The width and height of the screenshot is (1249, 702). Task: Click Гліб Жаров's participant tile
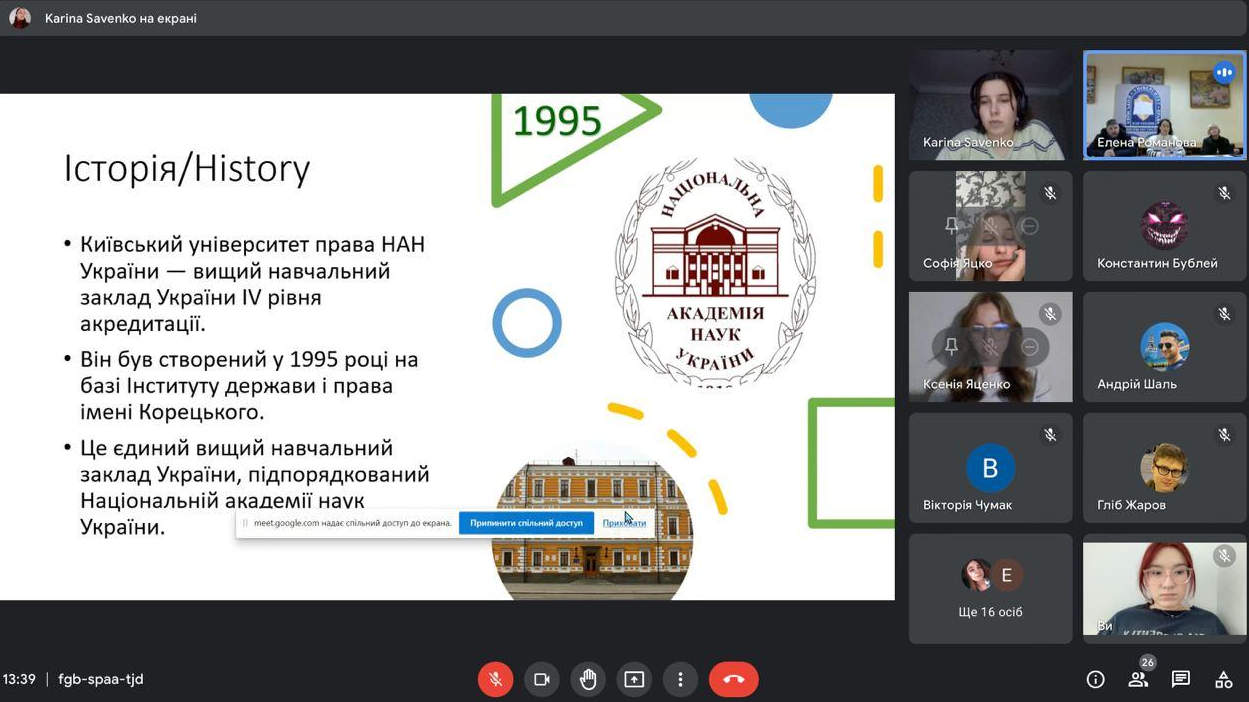coord(1164,468)
